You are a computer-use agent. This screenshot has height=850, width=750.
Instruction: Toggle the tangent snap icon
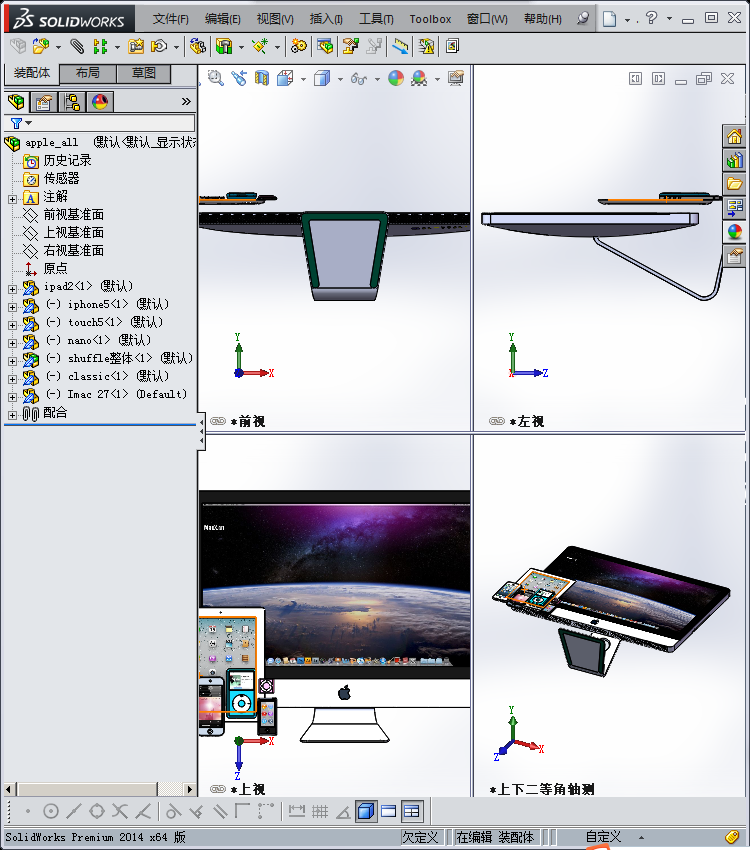(173, 812)
